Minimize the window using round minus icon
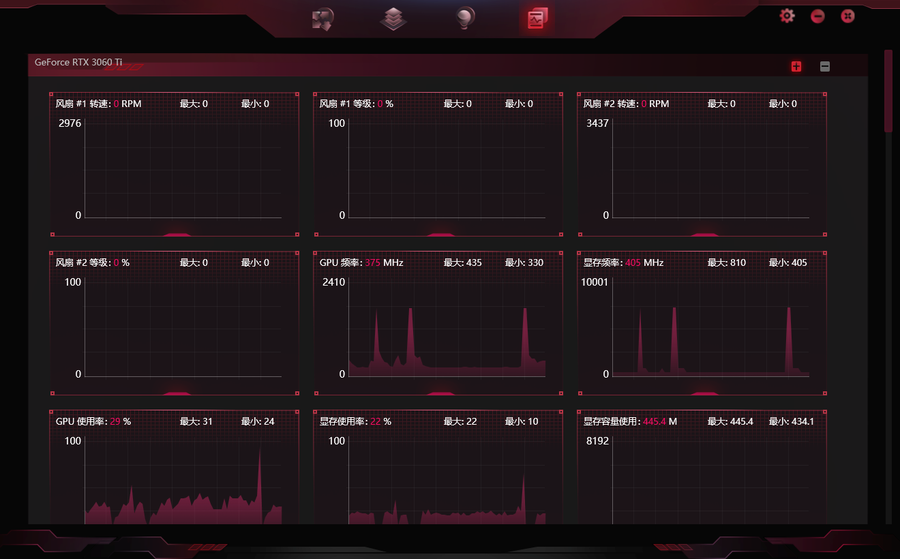The image size is (900, 559). click(817, 16)
